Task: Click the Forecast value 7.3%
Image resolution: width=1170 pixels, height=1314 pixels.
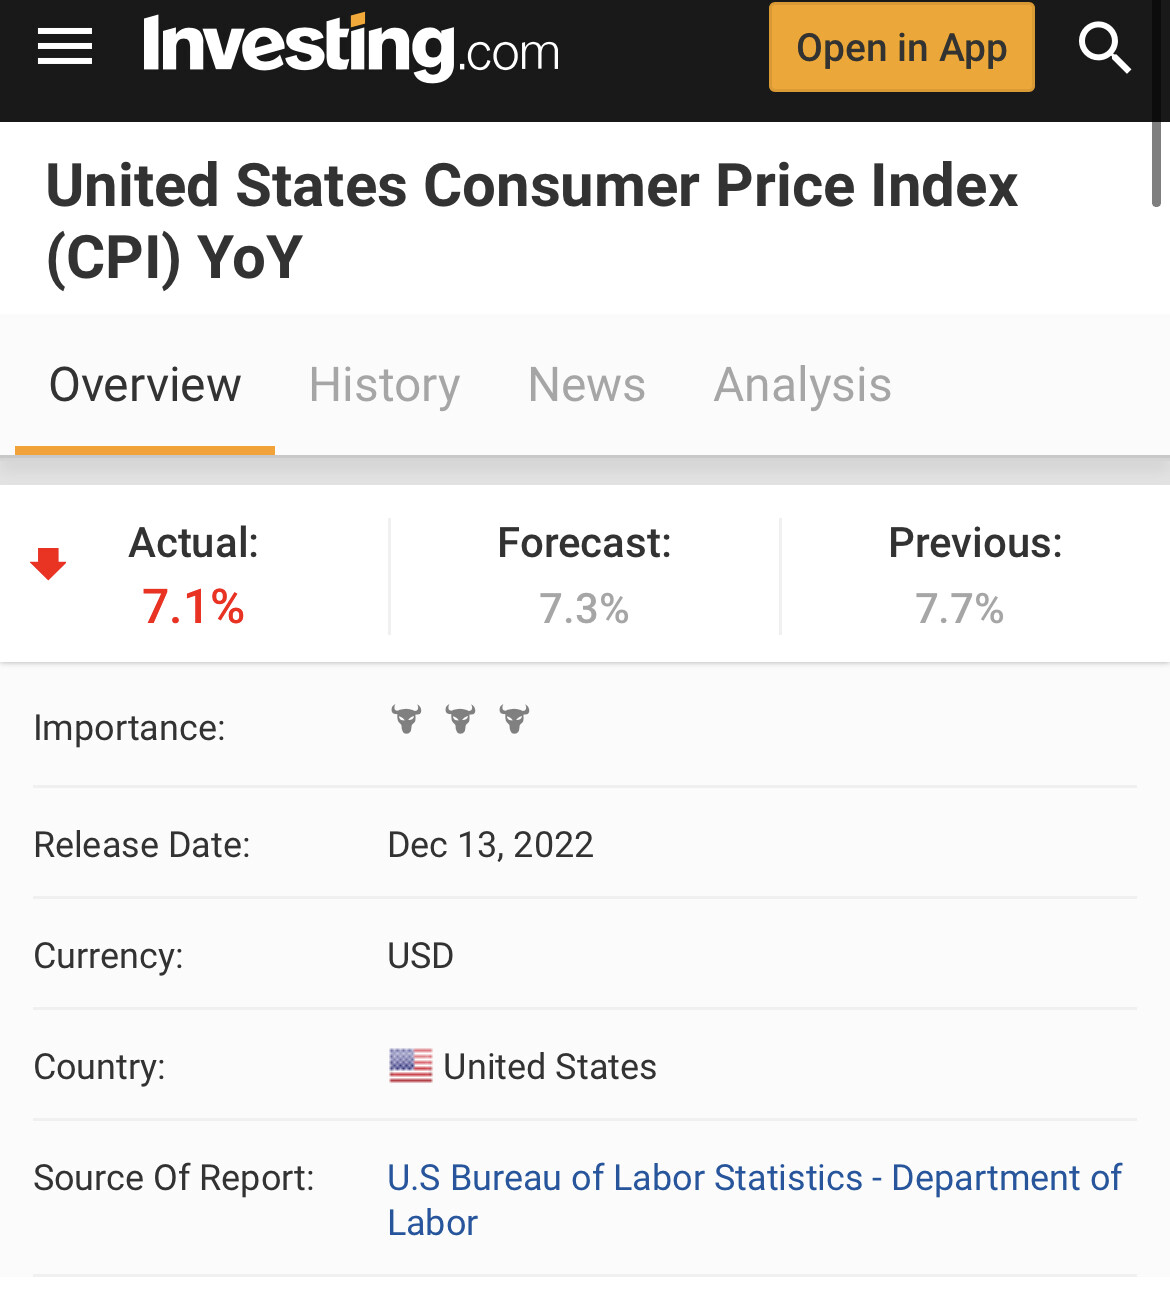Action: (584, 608)
